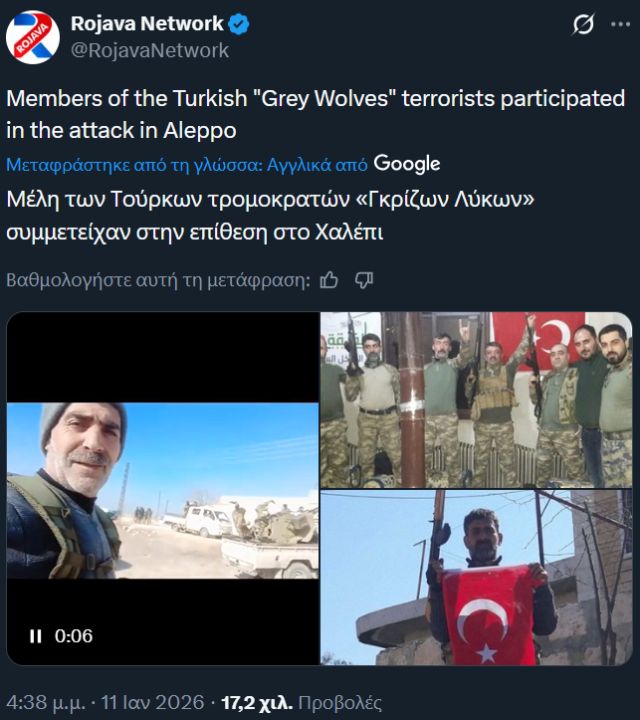
Task: Click the Greek translated tweet text
Action: (270, 216)
